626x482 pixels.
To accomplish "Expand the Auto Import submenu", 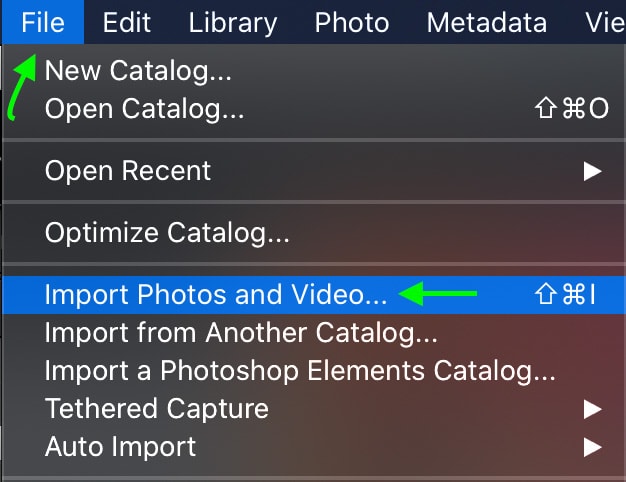I will click(314, 446).
